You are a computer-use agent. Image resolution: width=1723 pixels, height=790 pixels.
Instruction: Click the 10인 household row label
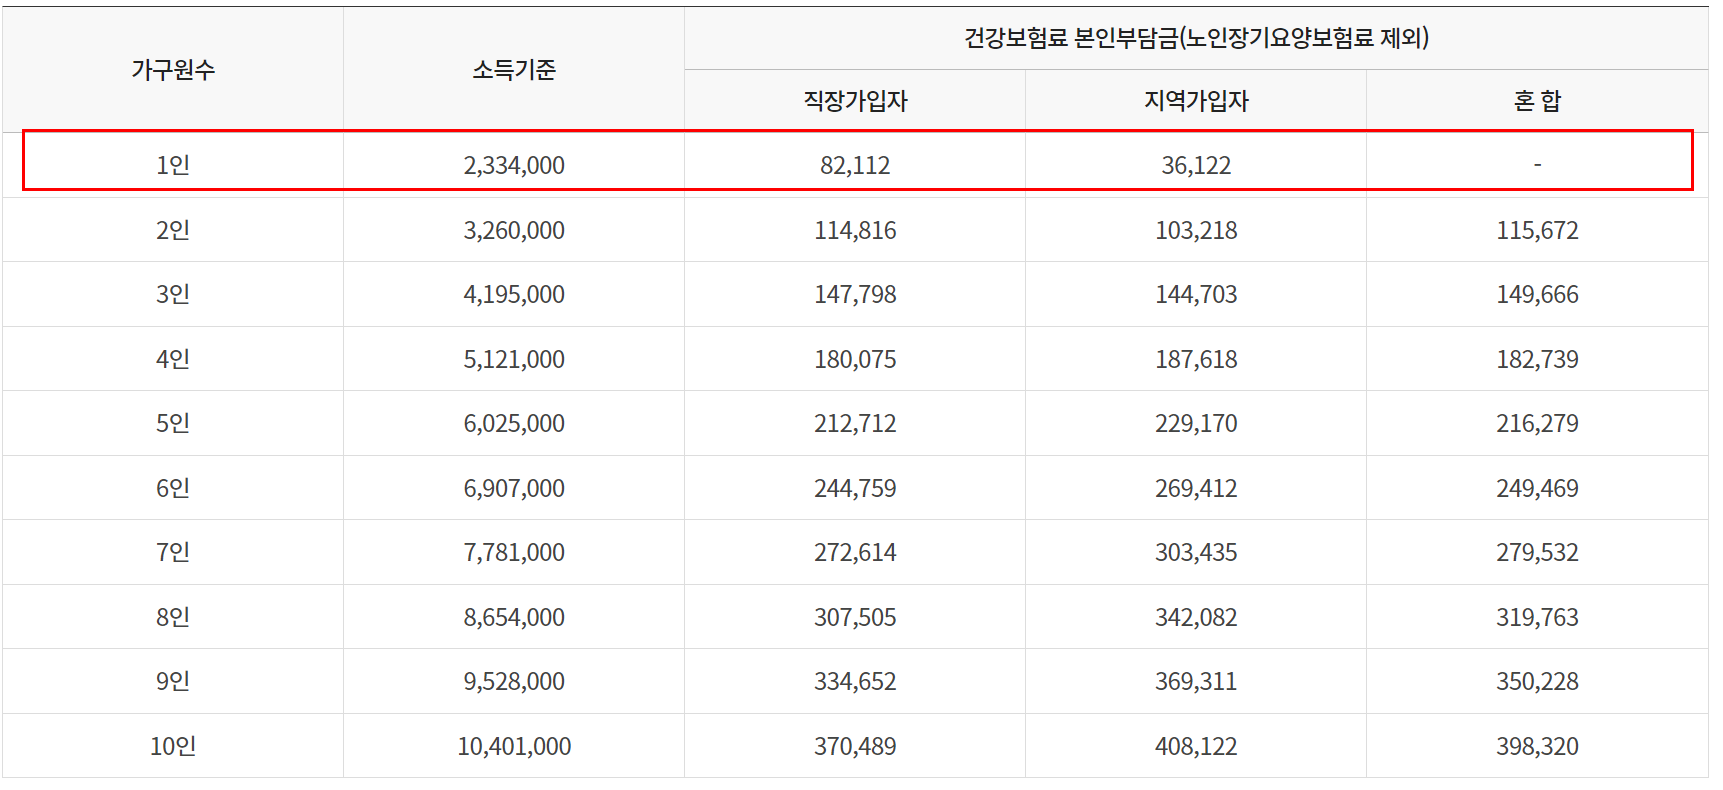[173, 746]
